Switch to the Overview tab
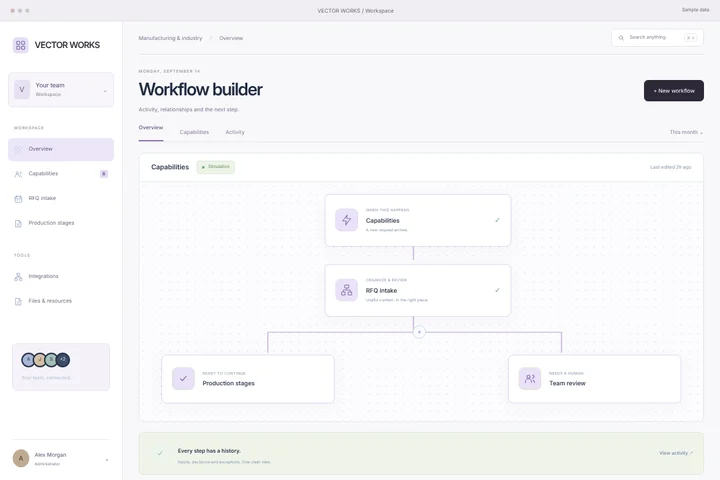This screenshot has height=480, width=720. pyautogui.click(x=151, y=128)
